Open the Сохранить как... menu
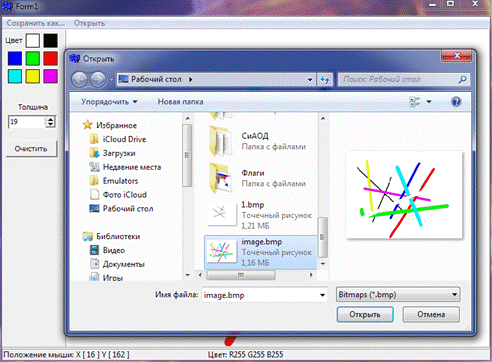The image size is (492, 362). (36, 23)
